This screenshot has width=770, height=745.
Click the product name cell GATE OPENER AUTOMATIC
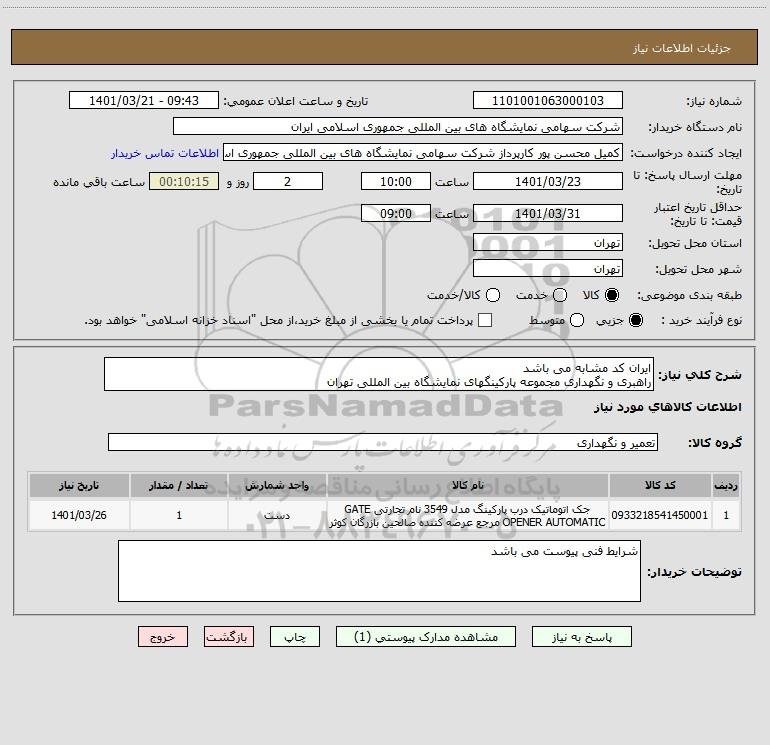click(x=468, y=515)
